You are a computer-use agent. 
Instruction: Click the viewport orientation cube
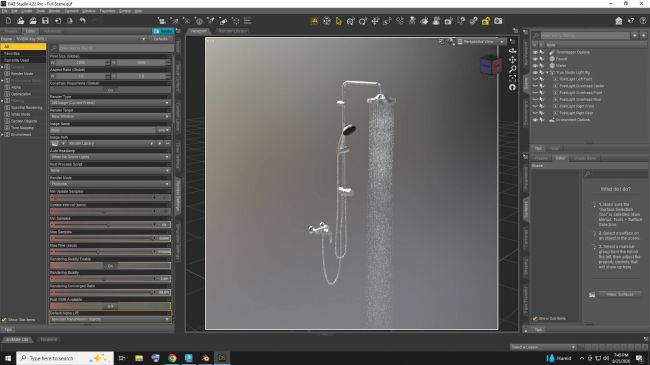pos(490,65)
